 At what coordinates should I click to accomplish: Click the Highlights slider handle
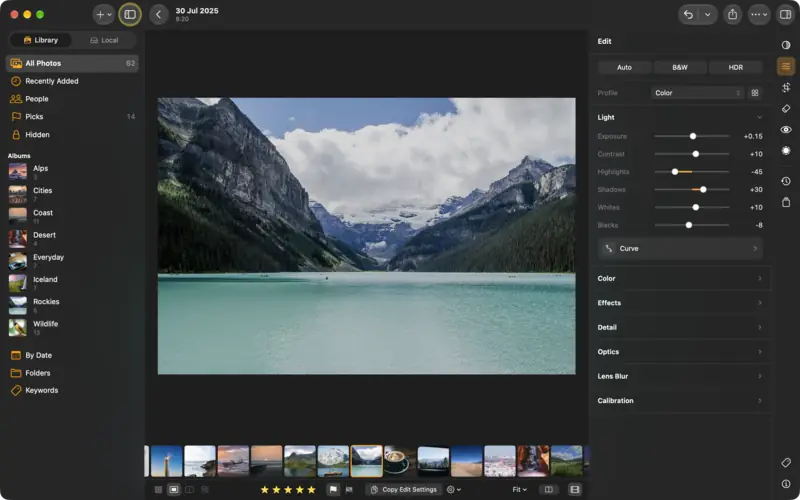[674, 172]
